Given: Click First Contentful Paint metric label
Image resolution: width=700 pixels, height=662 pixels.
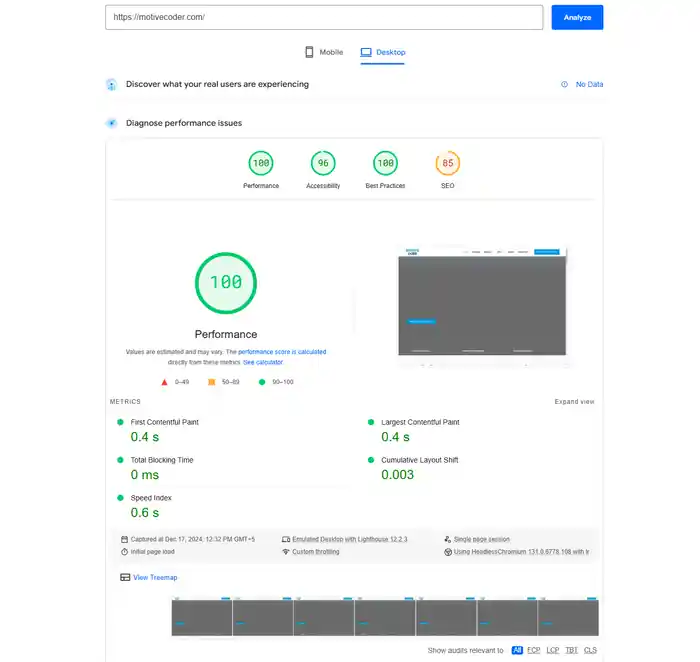Looking at the screenshot, I should coord(164,422).
